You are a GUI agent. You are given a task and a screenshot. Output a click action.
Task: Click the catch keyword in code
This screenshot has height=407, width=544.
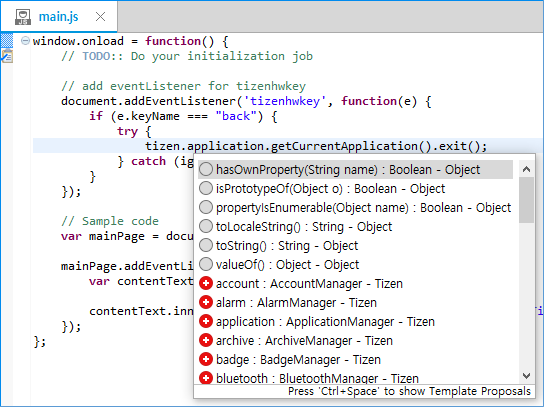point(148,161)
